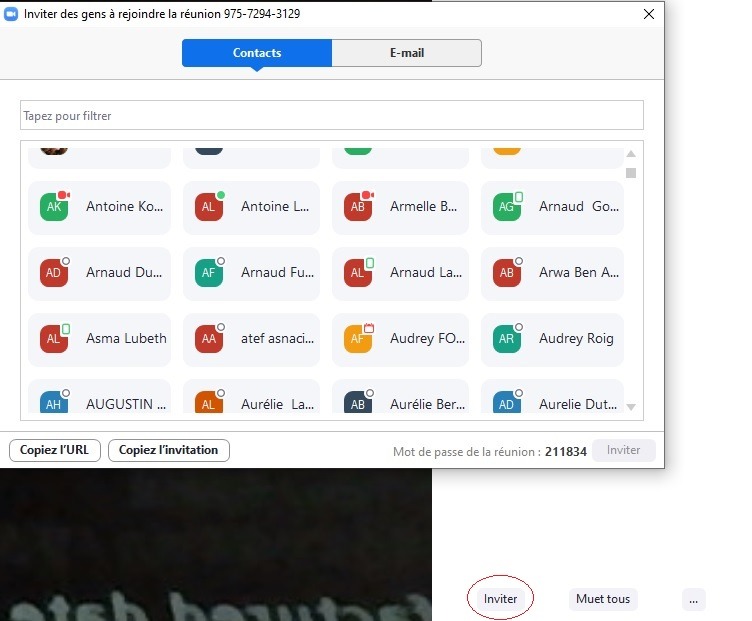Click the AK avatar for Antoine Ko...
The width and height of the screenshot is (752, 621).
click(54, 207)
